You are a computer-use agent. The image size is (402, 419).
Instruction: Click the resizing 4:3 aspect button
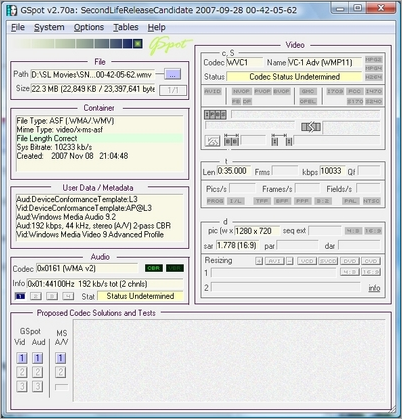coord(350,272)
